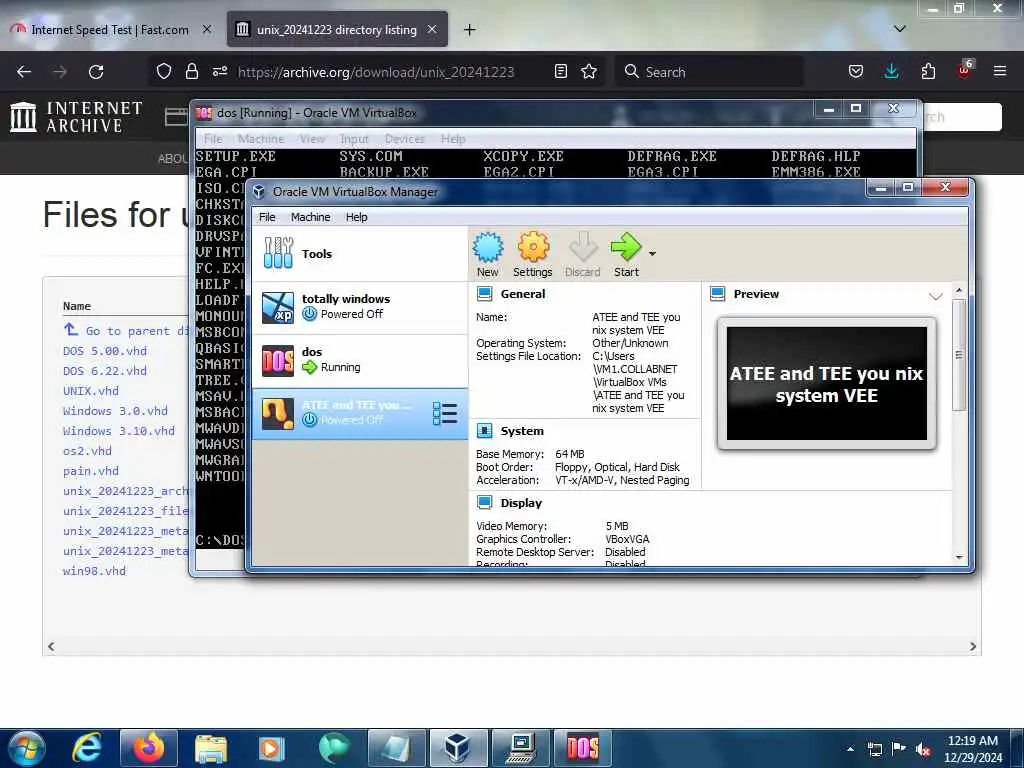Download DOS 5.00.vhd file link
The width and height of the screenshot is (1024, 768).
pos(105,351)
